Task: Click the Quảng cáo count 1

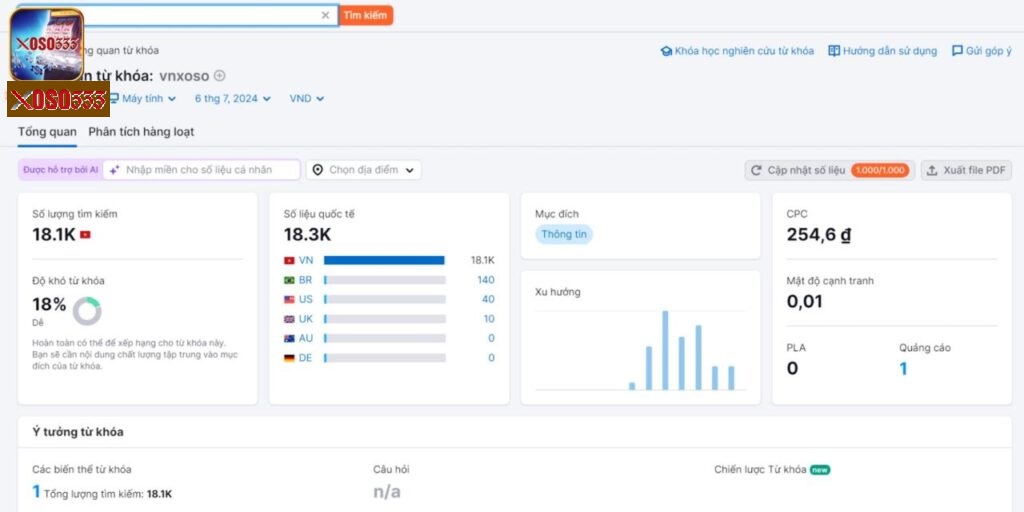Action: [x=903, y=368]
